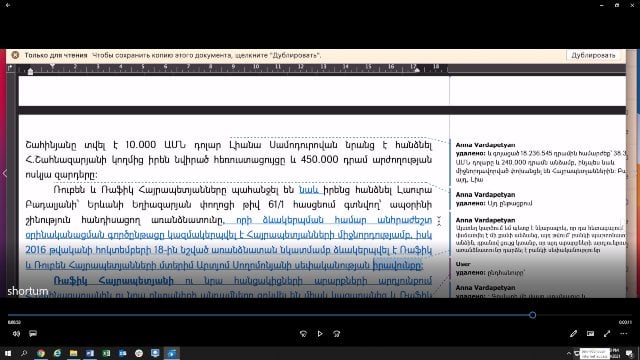Screen dimensions: 640x360
Task: Toggle fullscreen video mode
Action: click(607, 333)
